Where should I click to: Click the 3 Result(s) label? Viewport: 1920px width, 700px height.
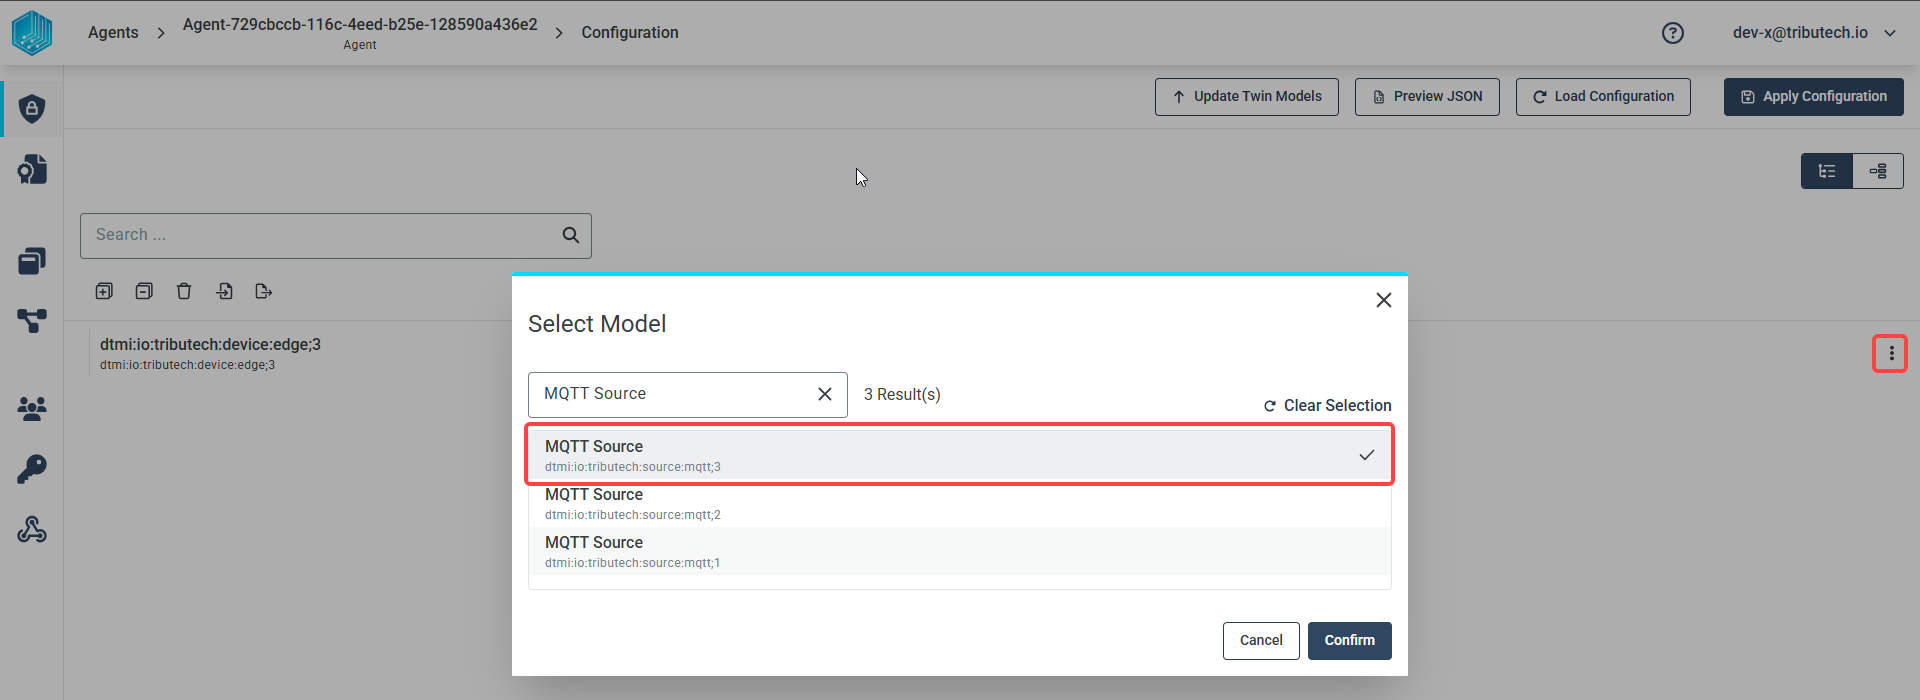pos(902,395)
